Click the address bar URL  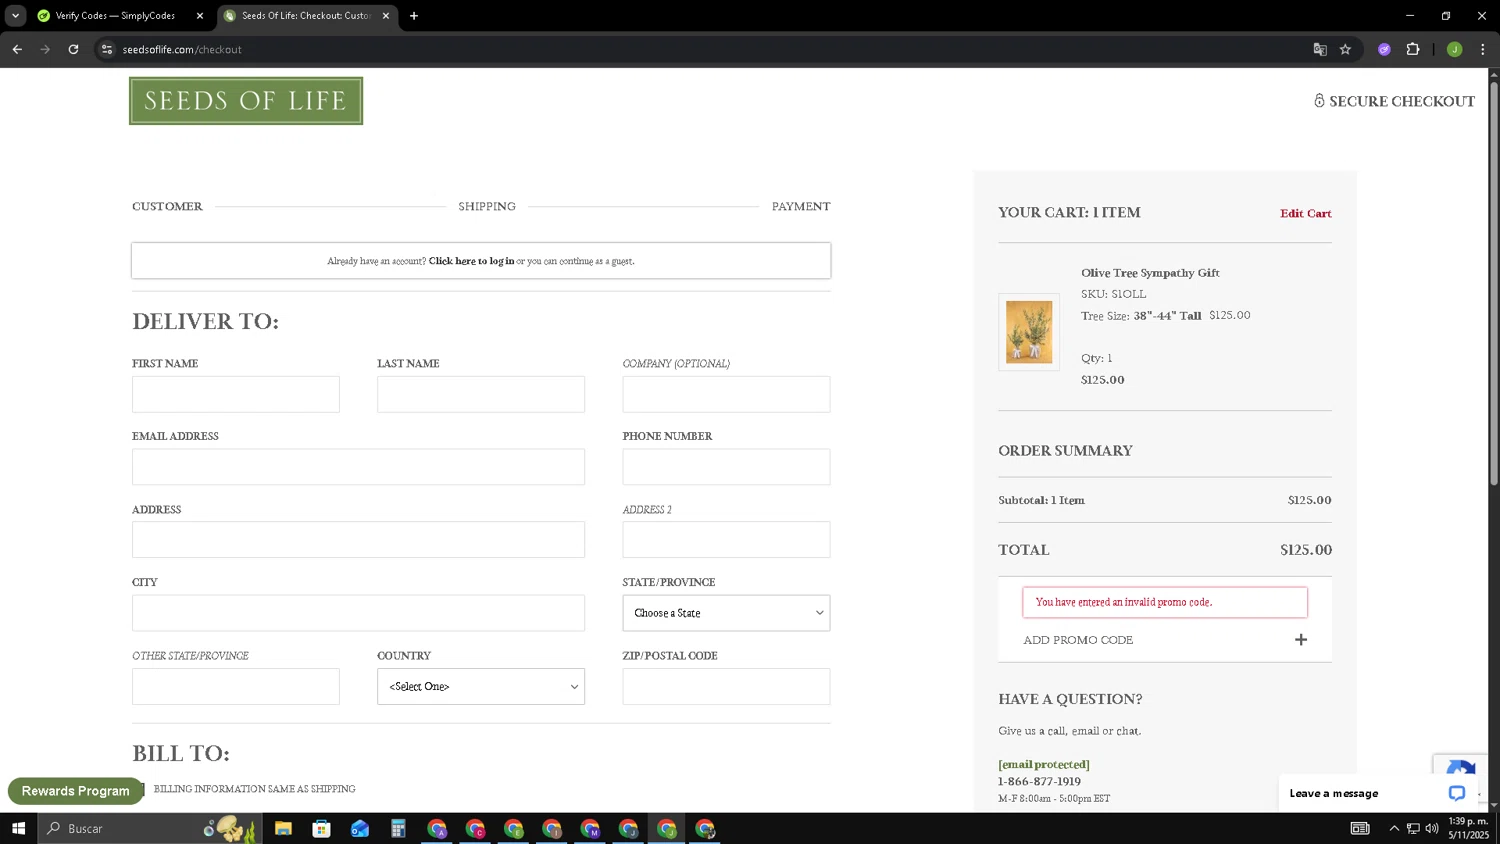tap(182, 49)
